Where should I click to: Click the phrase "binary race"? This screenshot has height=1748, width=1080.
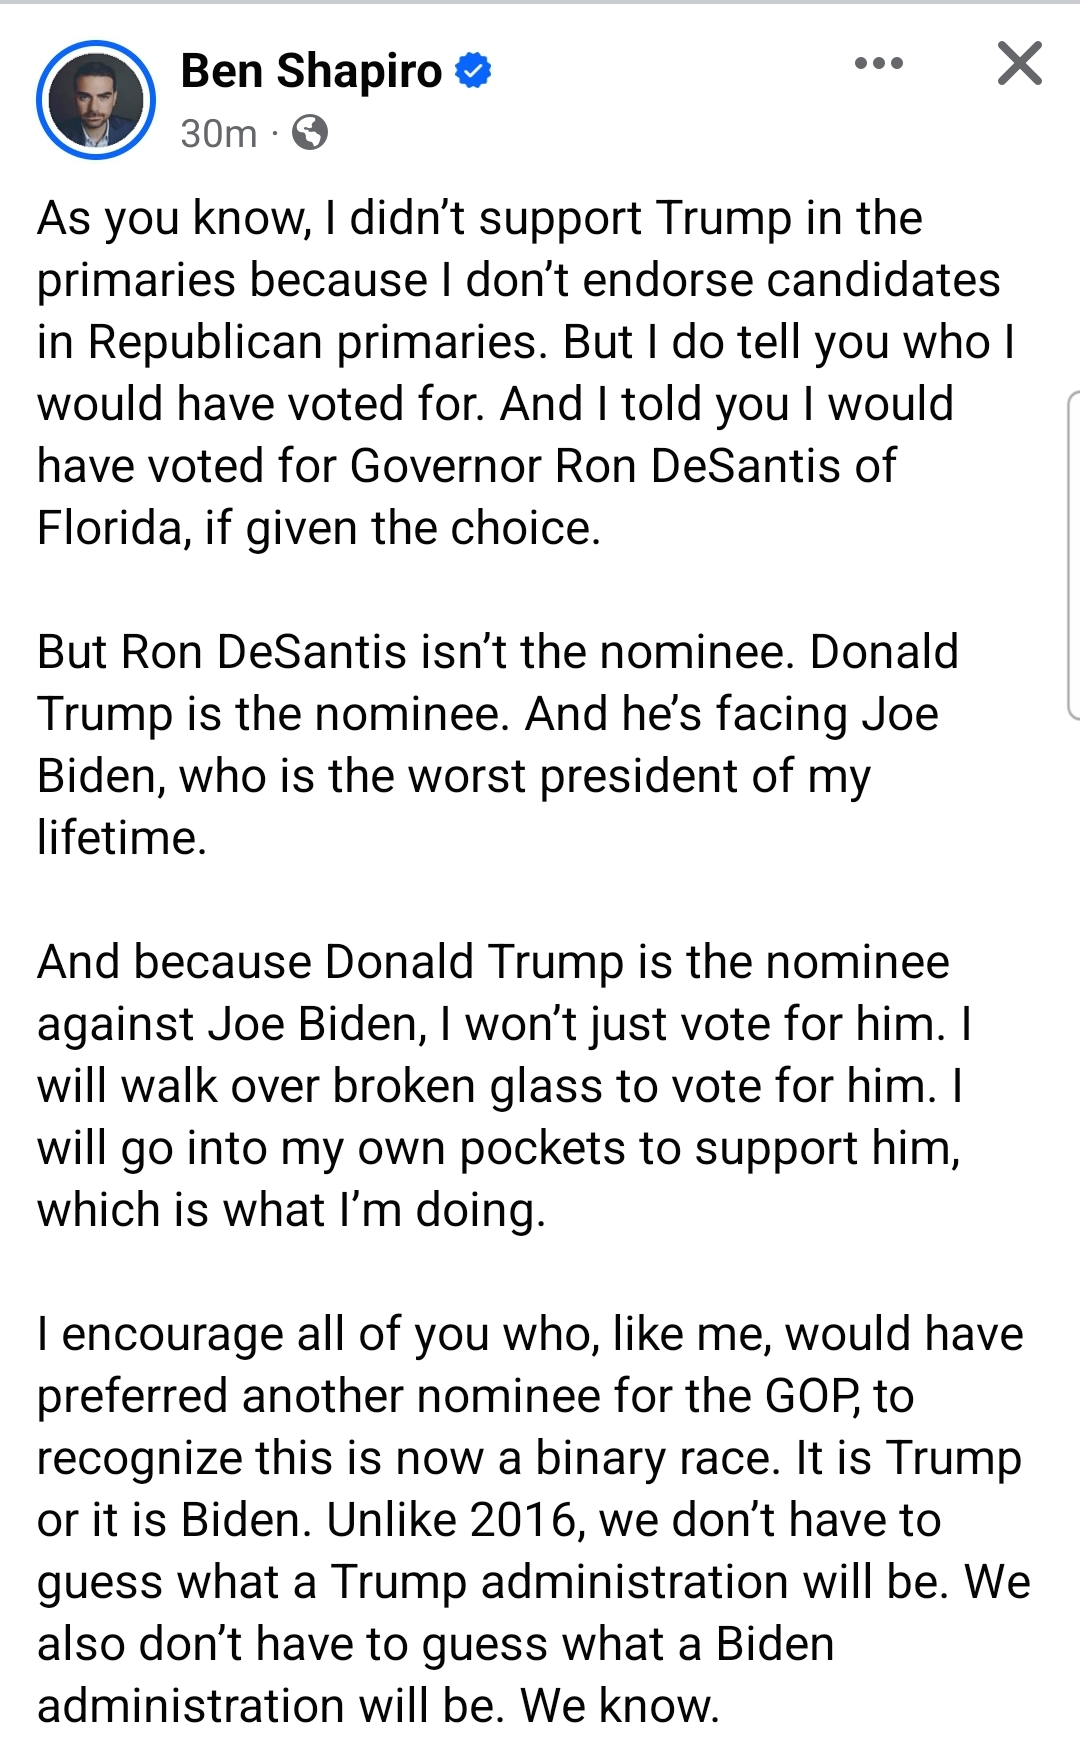656,1459
